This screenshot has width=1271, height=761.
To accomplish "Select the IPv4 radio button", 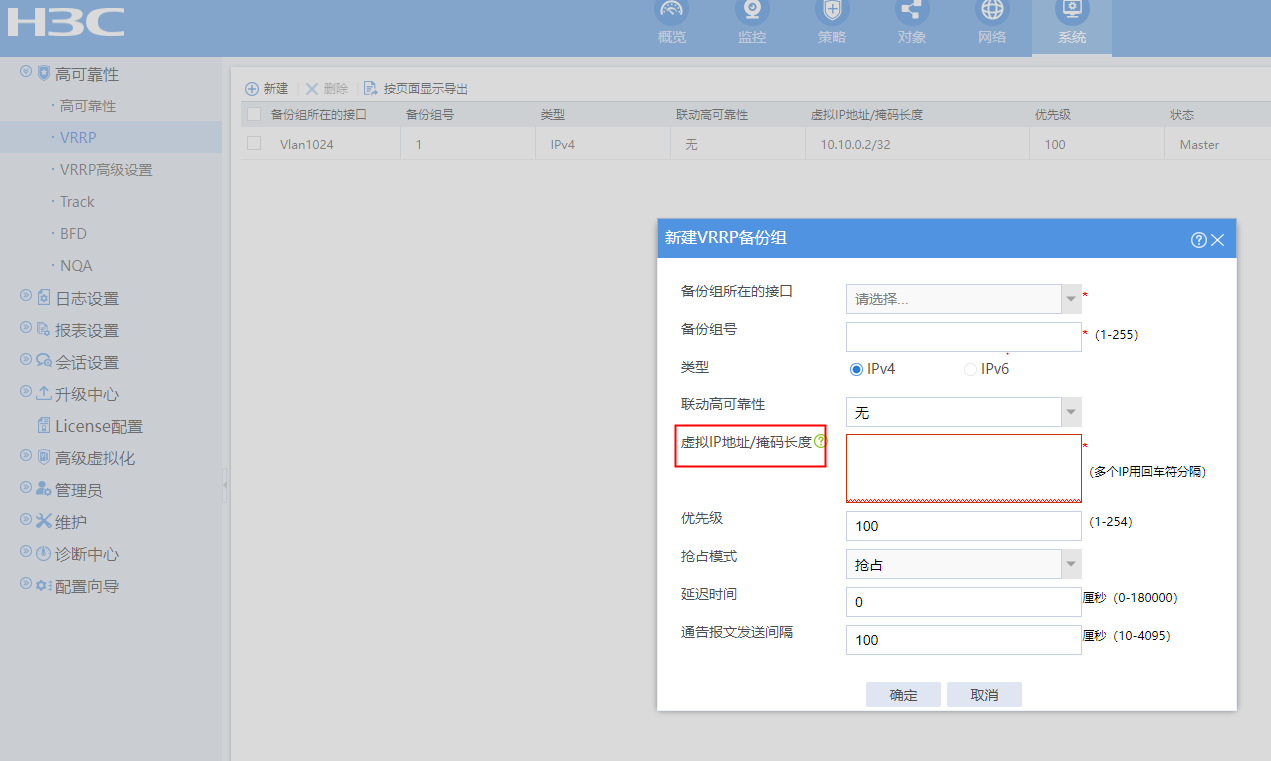I will [856, 369].
